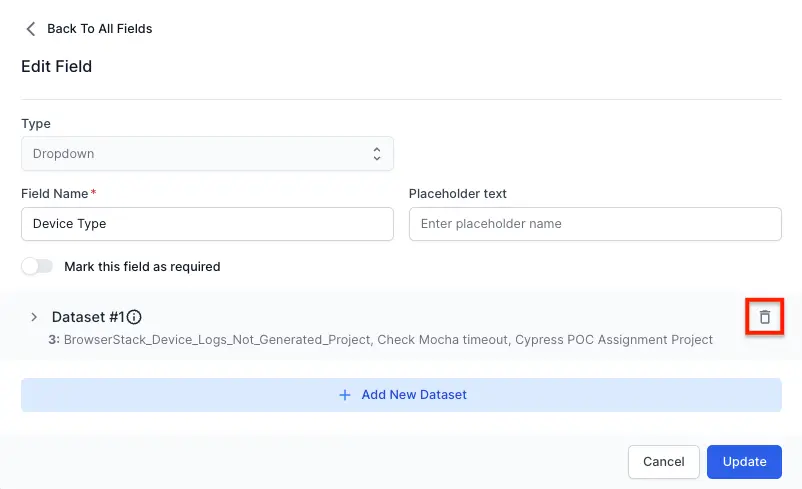Click the Placeholder text input box
802x489 pixels.
coord(594,224)
